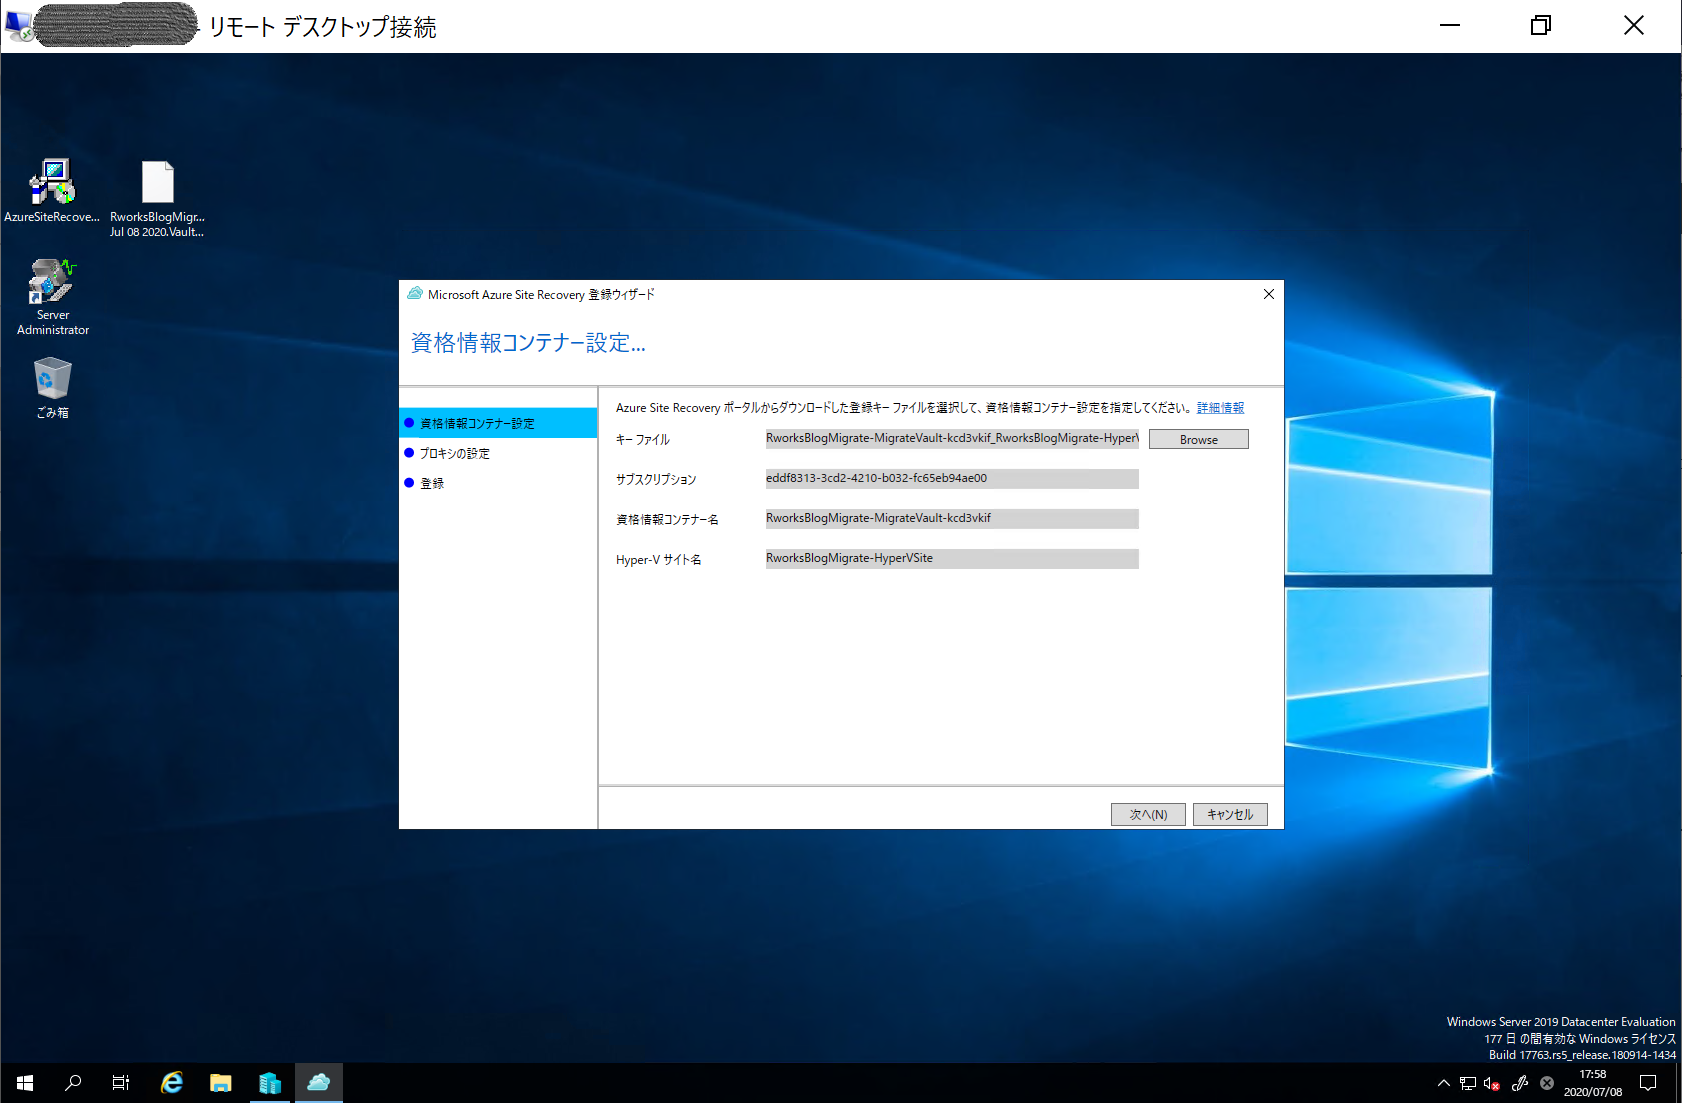This screenshot has height=1103, width=1682.
Task: Open Task View on taskbar
Action: pyautogui.click(x=121, y=1082)
